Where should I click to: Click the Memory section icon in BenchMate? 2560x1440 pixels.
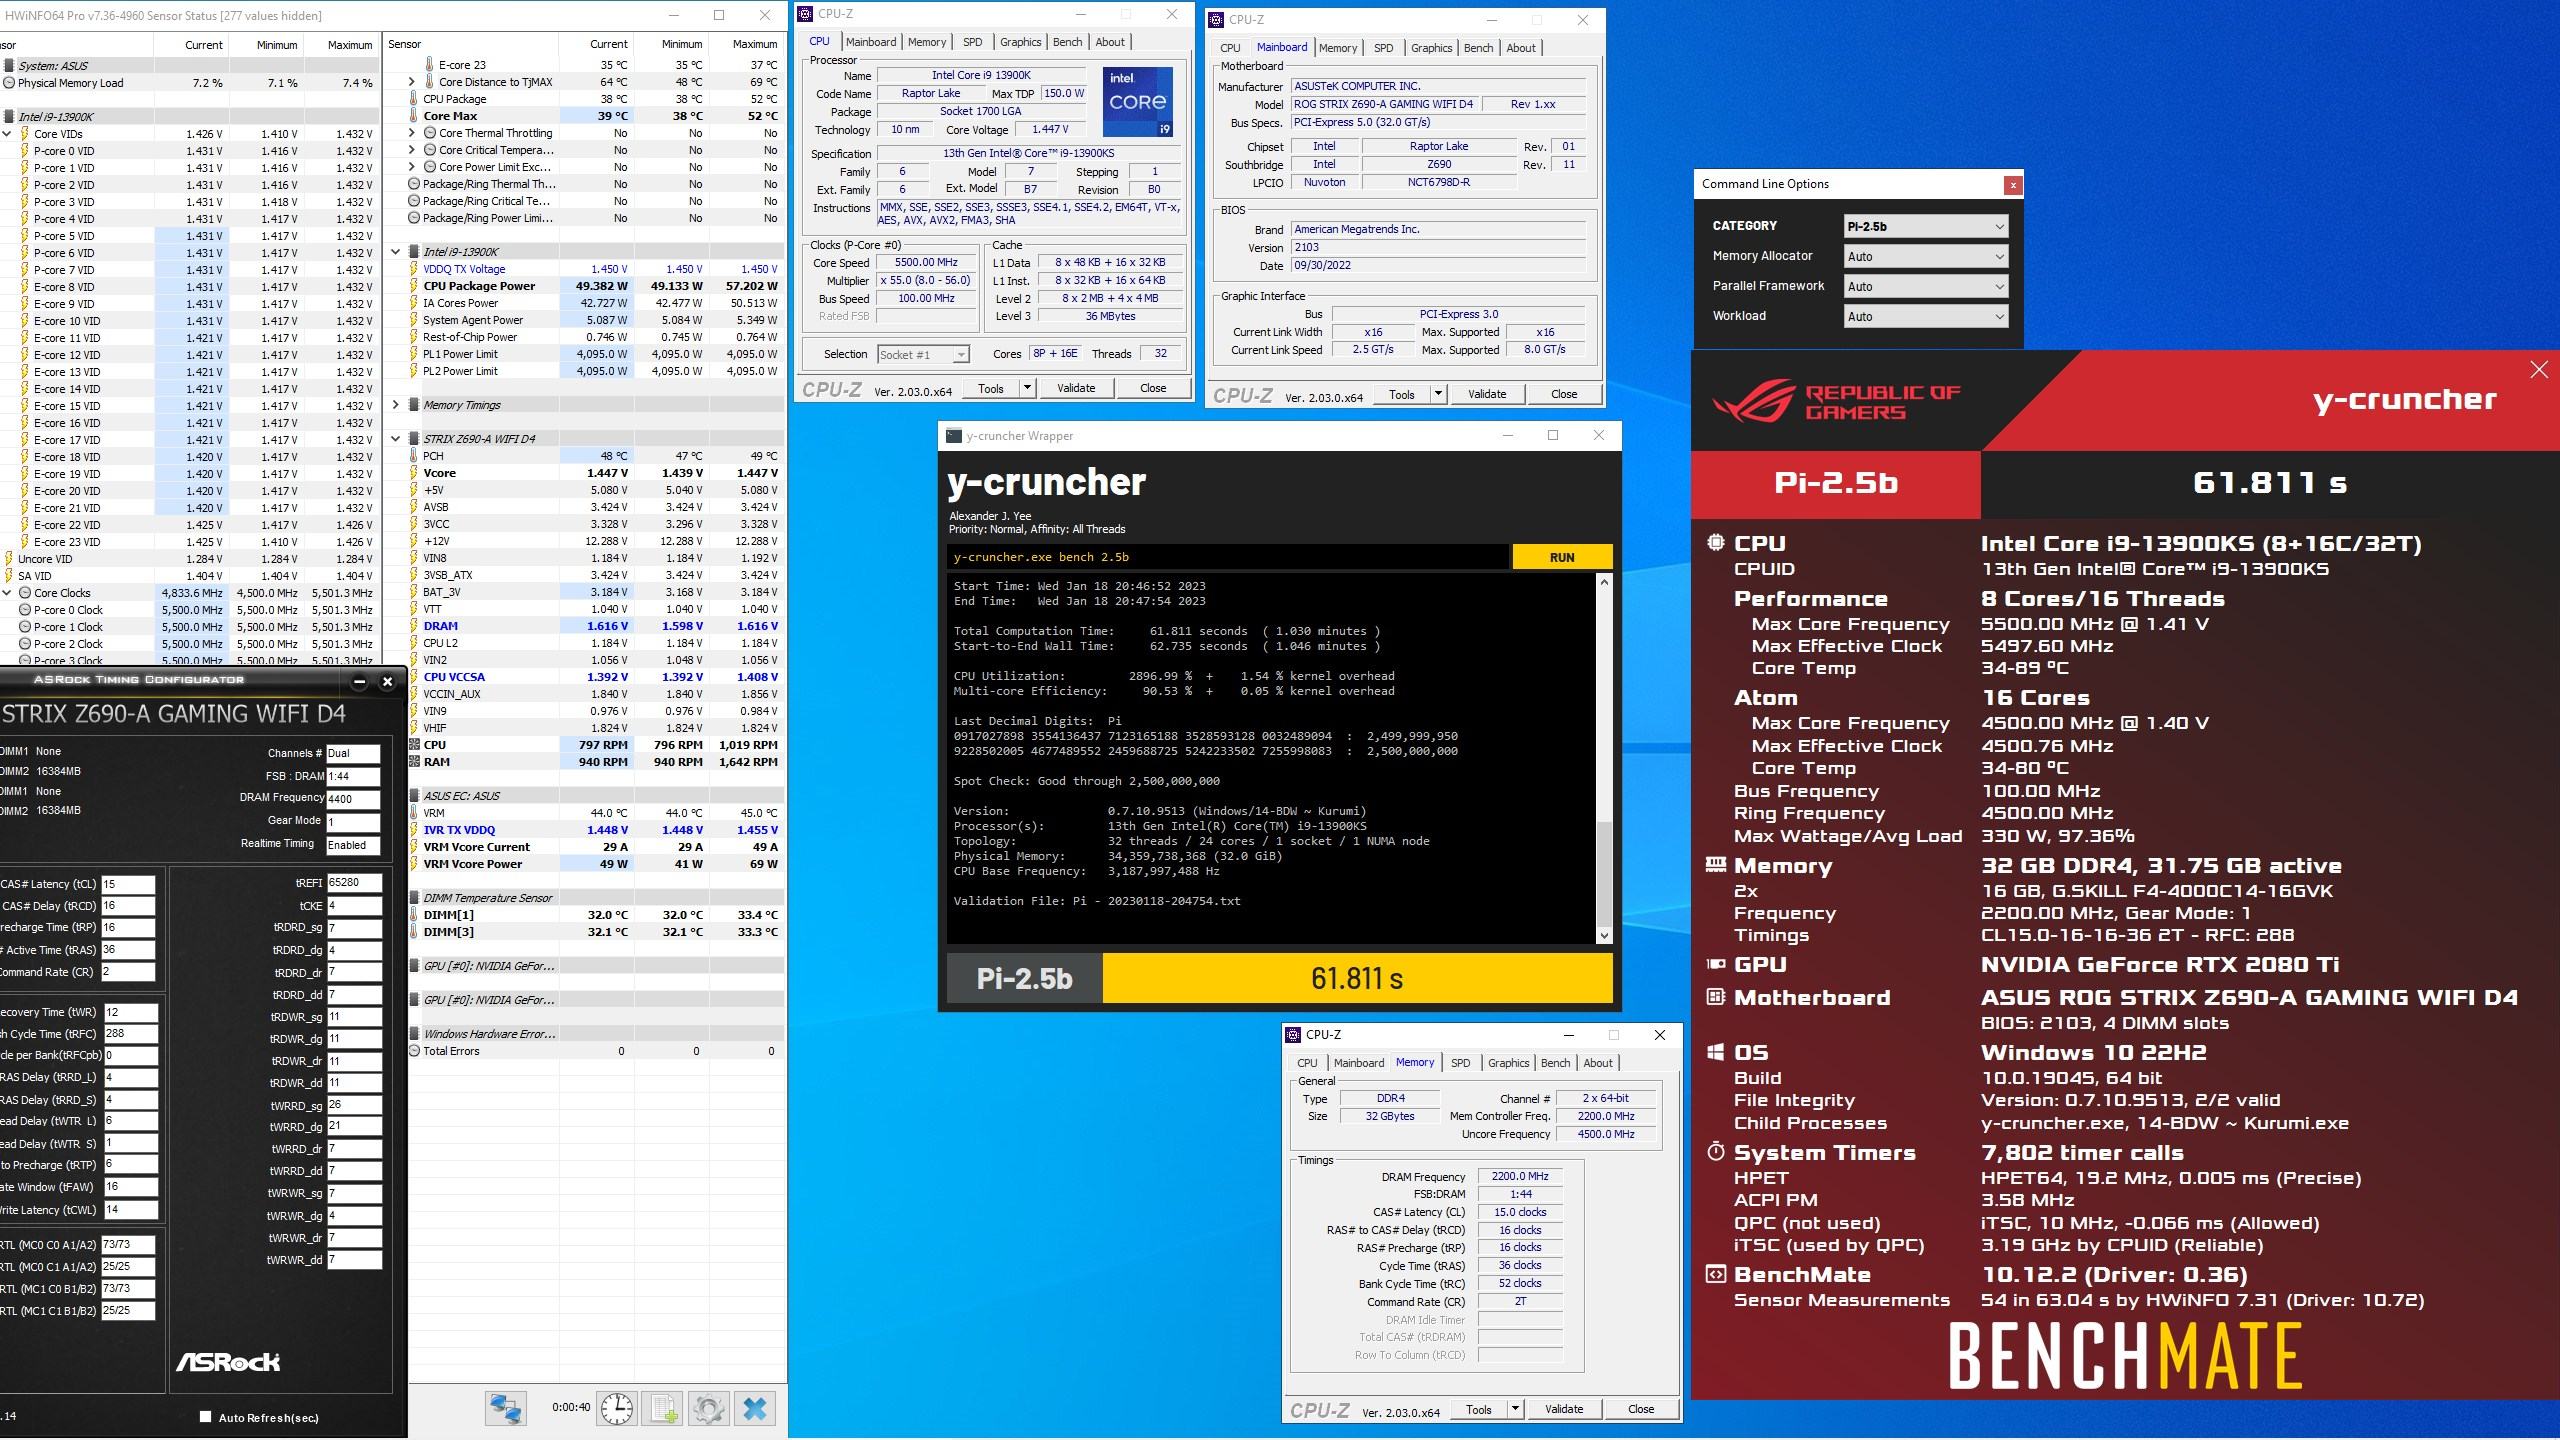coord(1716,865)
